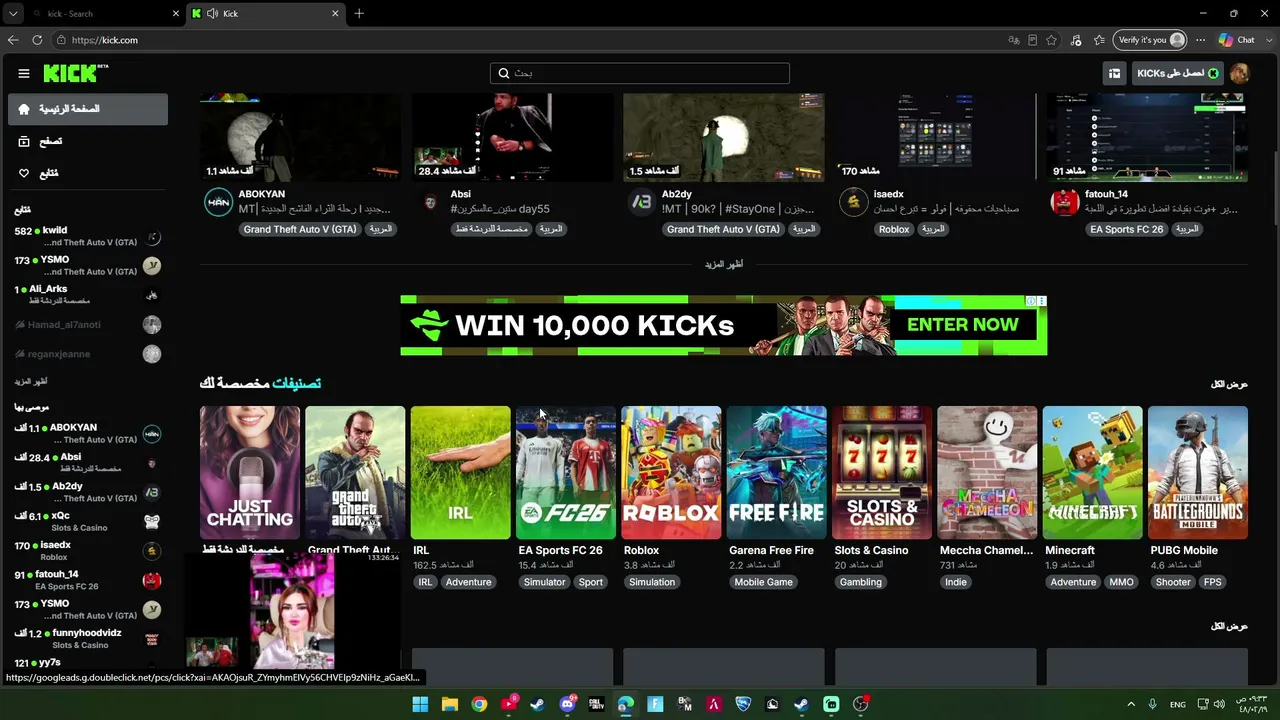Viewport: 1280px width, 720px height.
Task: Click ENTER NOW on Win KICKs banner
Action: click(x=962, y=325)
